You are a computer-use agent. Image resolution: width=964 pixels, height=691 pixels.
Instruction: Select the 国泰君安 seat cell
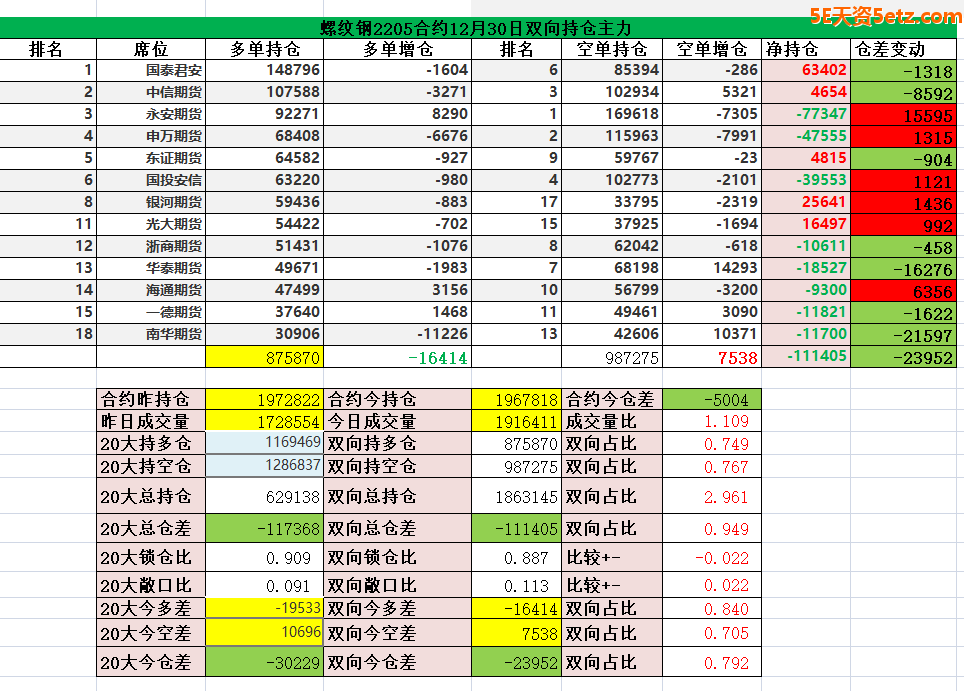click(173, 70)
